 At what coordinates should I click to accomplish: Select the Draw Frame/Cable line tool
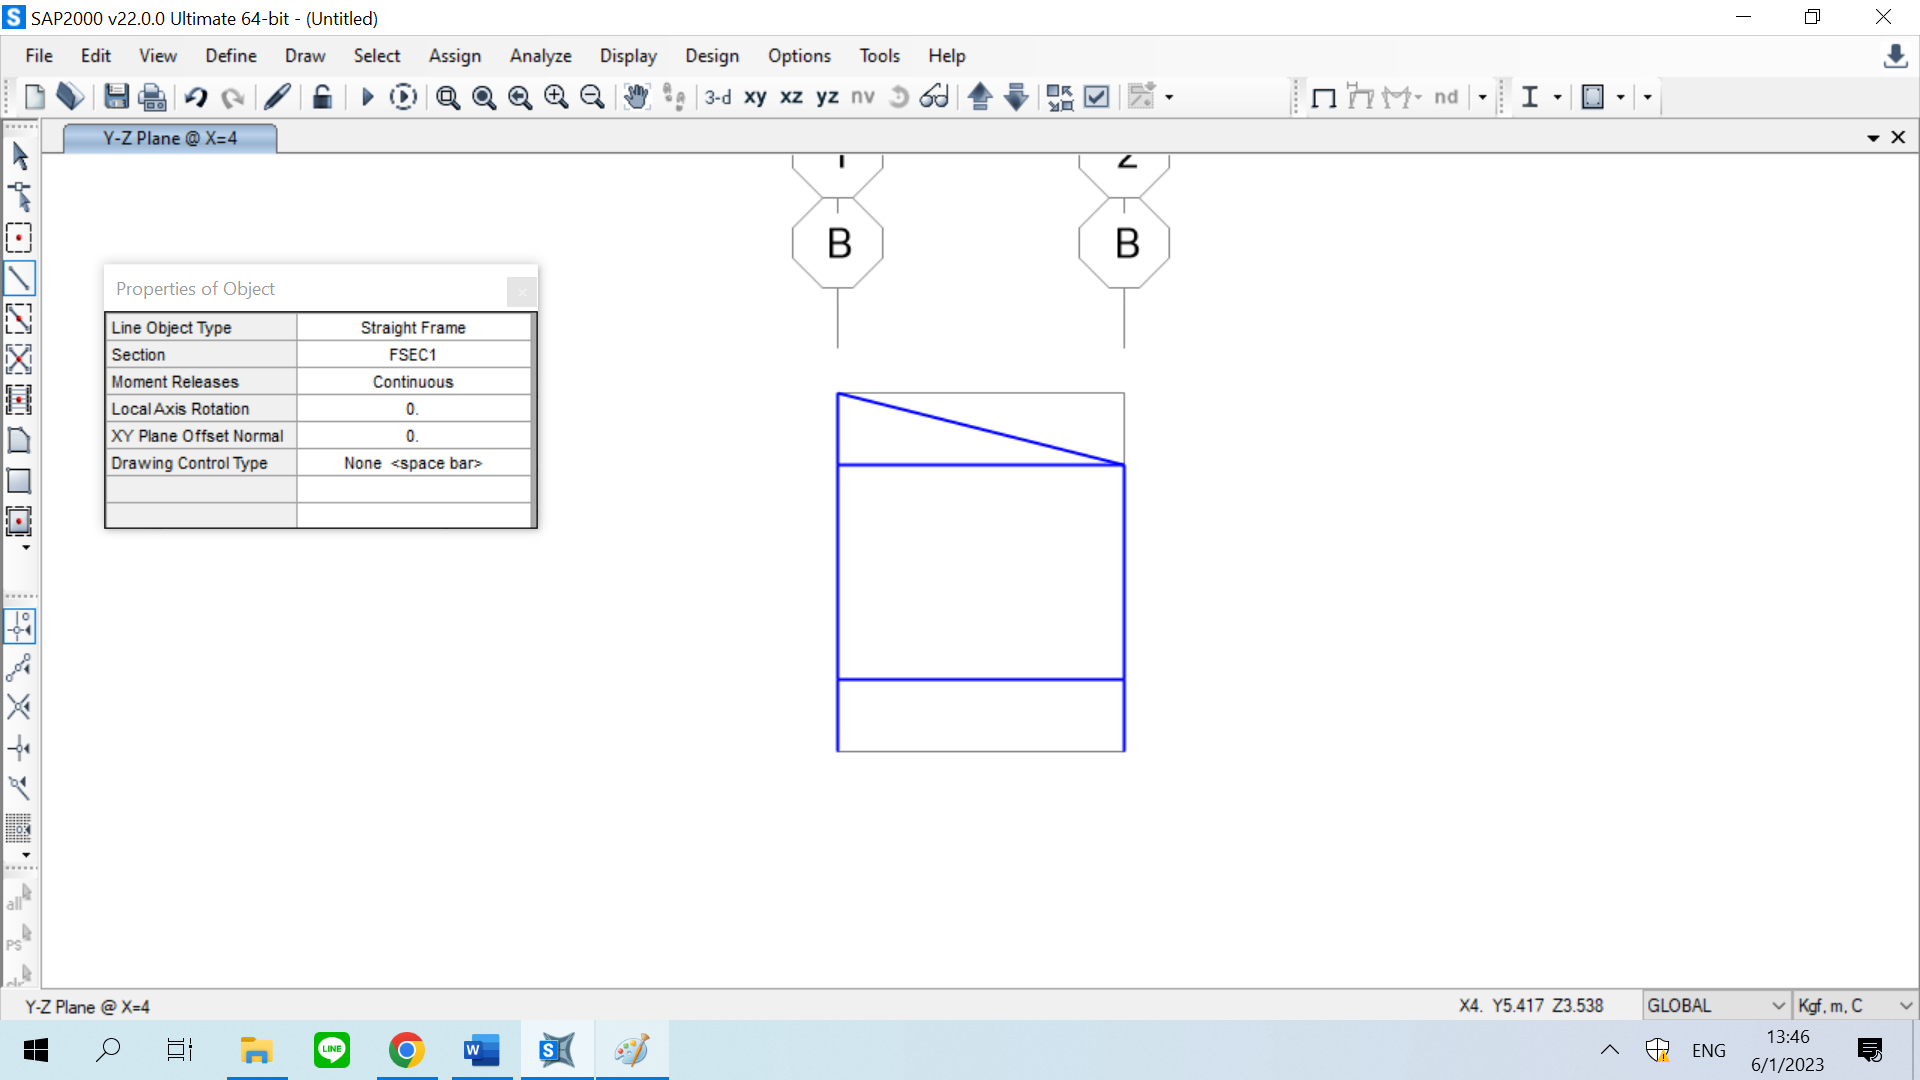click(x=19, y=278)
